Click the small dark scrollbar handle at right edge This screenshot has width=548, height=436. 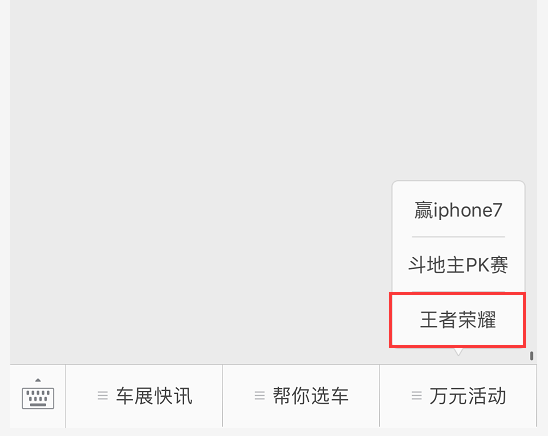[532, 356]
